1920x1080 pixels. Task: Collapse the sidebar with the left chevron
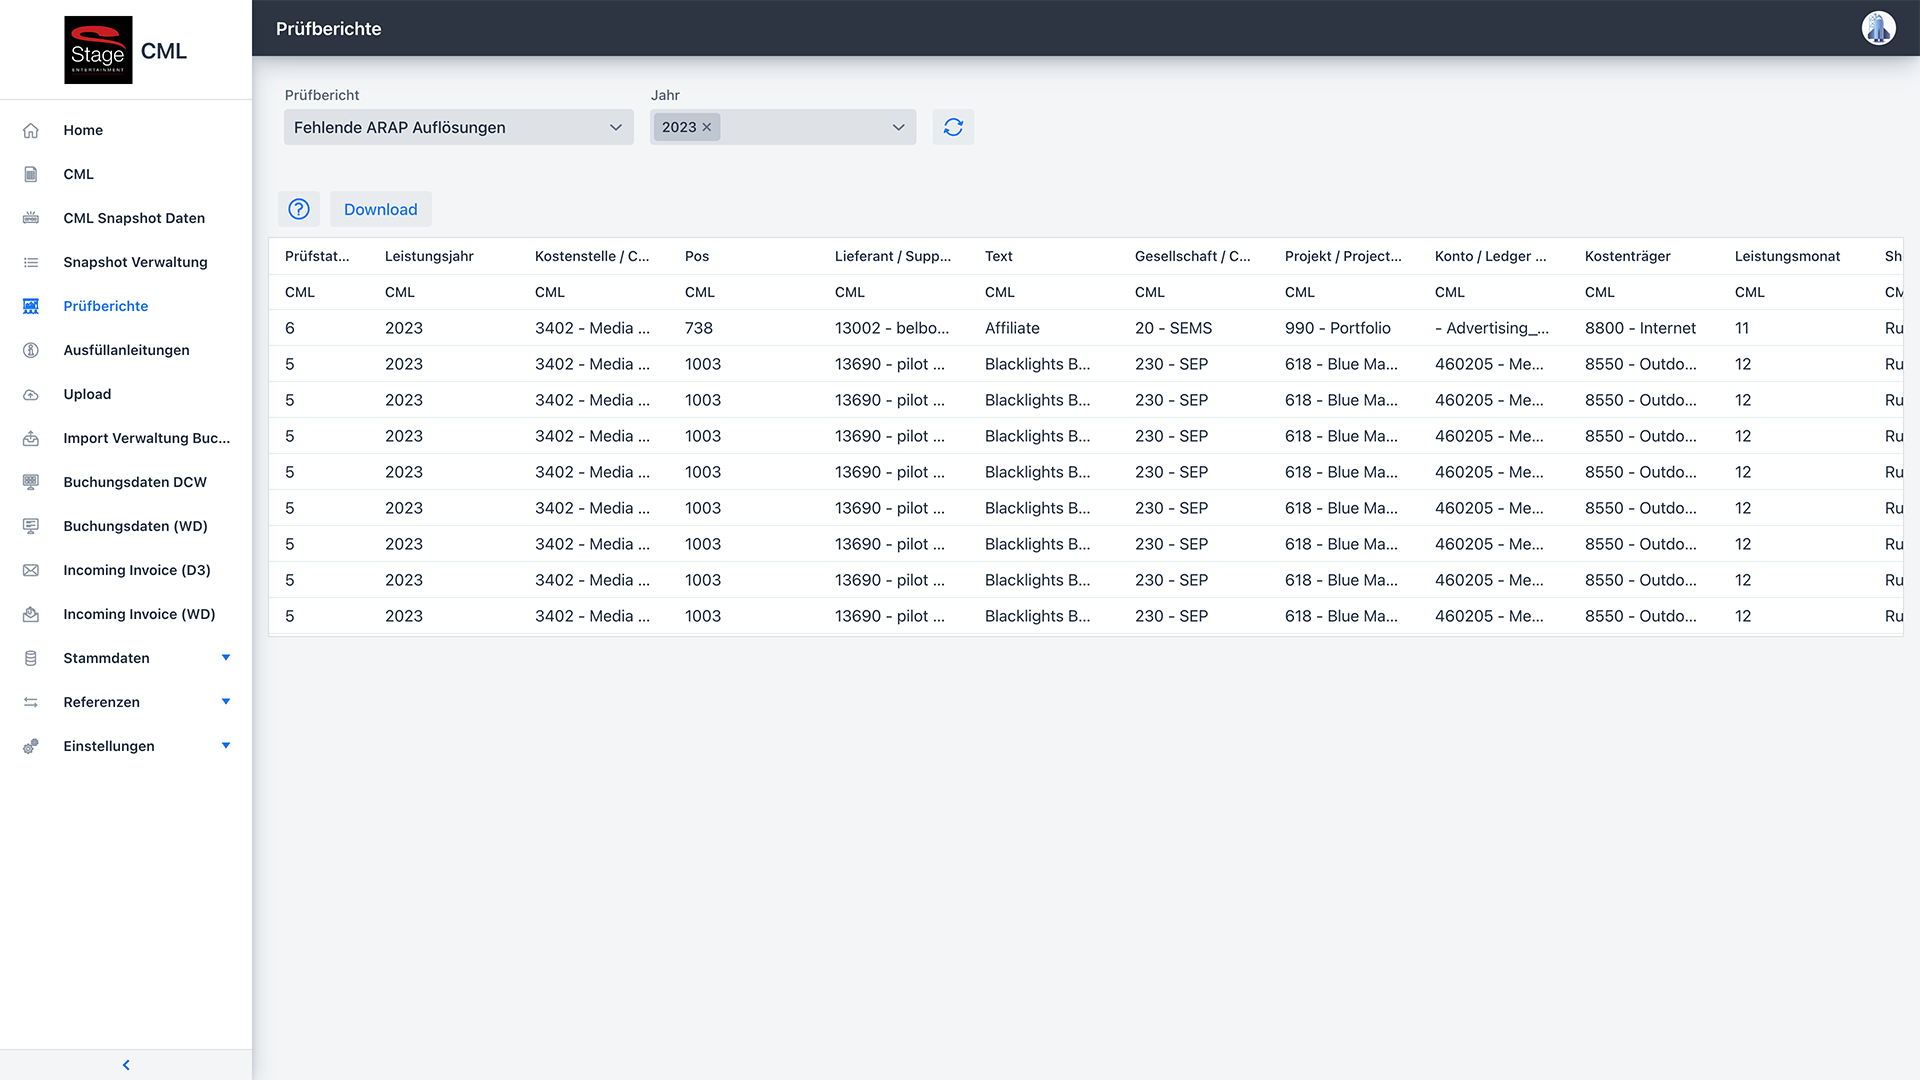[126, 1065]
